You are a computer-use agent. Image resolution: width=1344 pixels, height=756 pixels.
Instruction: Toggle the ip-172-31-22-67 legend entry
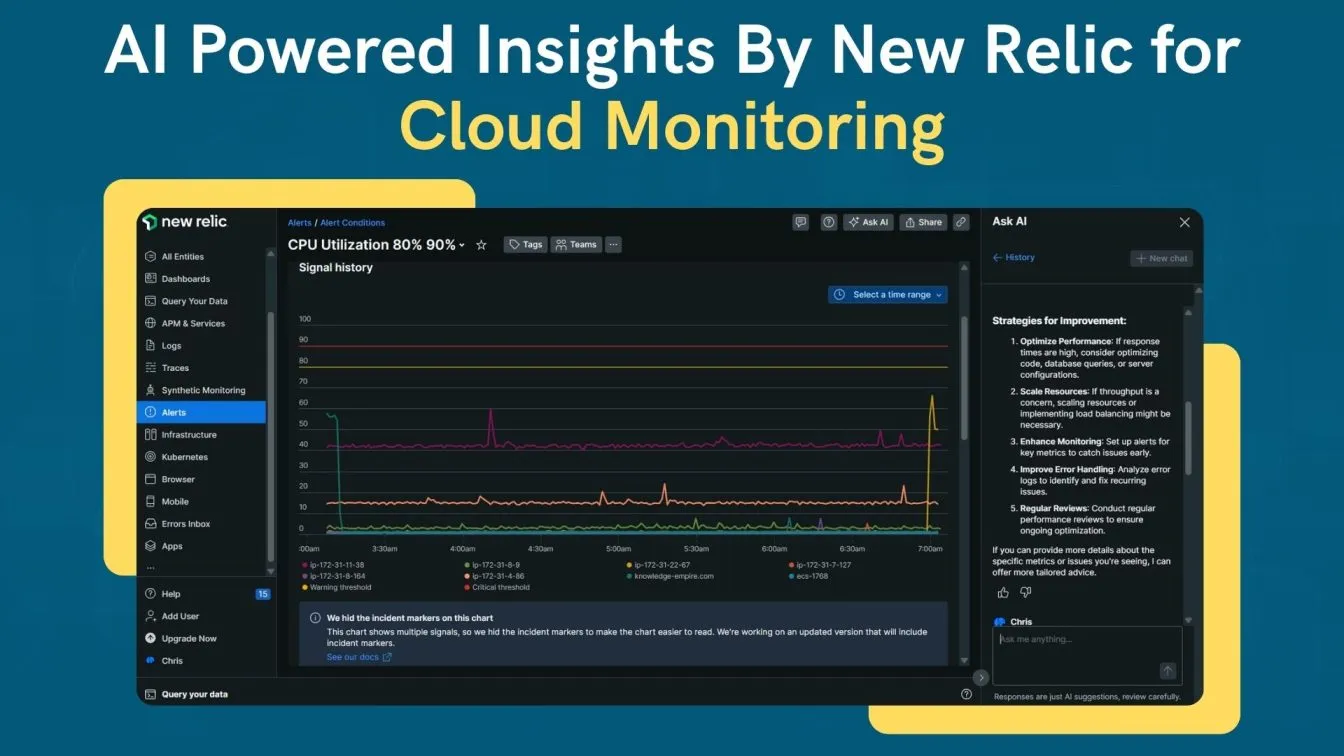pos(657,565)
